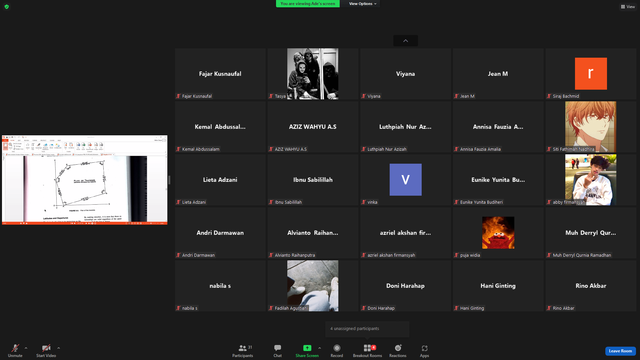
Task: Select Hani Ginting's tile
Action: (x=498, y=286)
